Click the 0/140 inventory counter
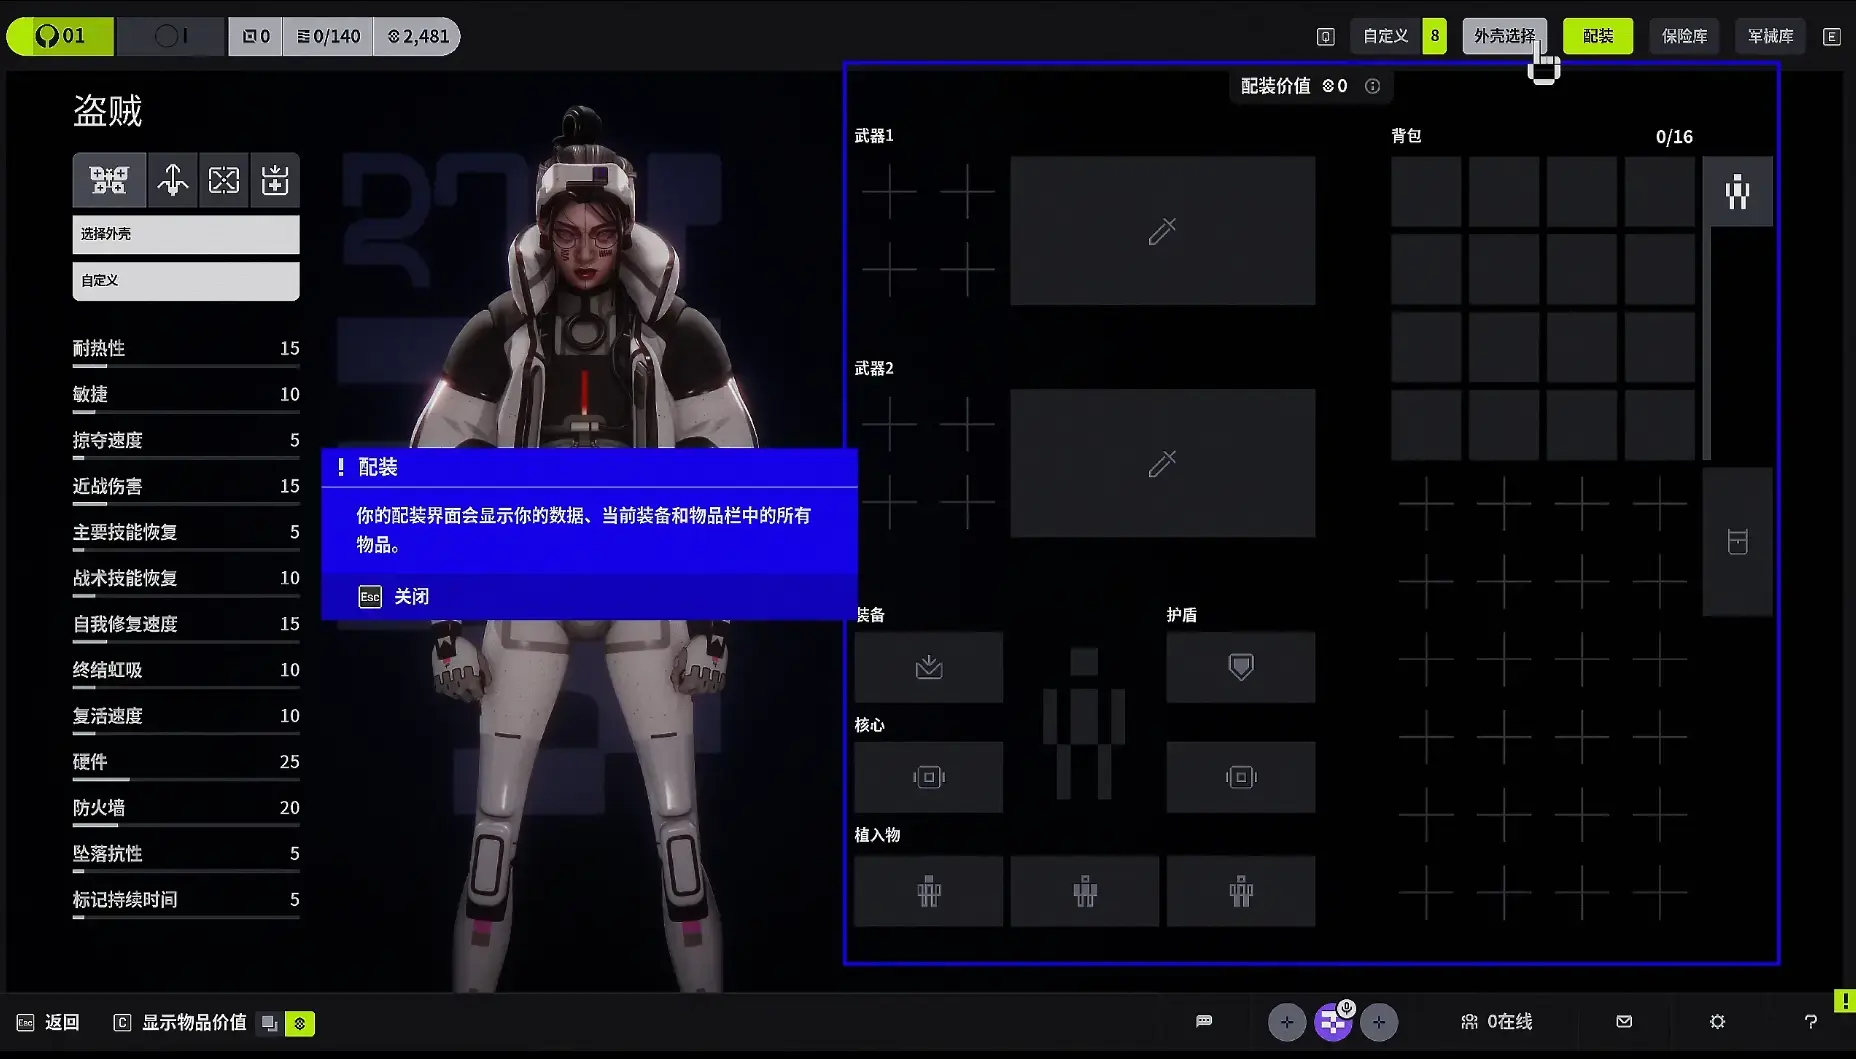The image size is (1856, 1059). click(328, 36)
